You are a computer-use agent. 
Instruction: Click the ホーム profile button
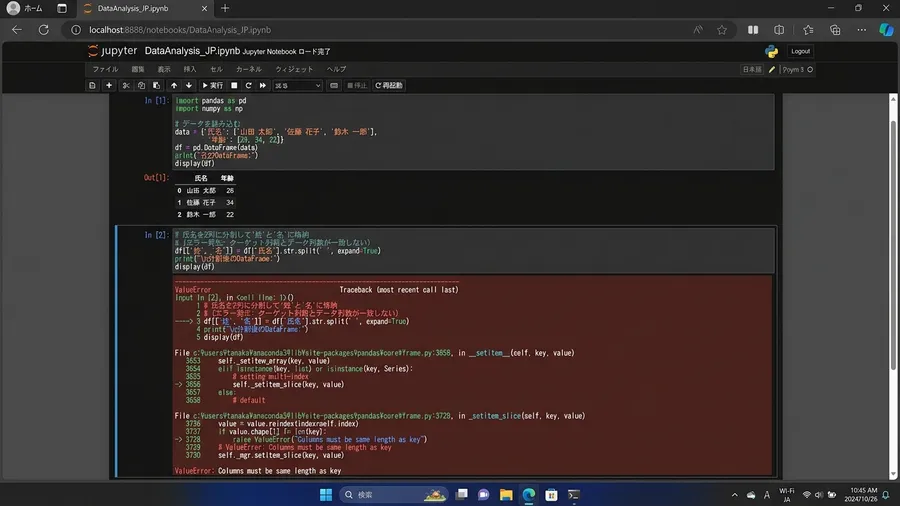[x=25, y=9]
